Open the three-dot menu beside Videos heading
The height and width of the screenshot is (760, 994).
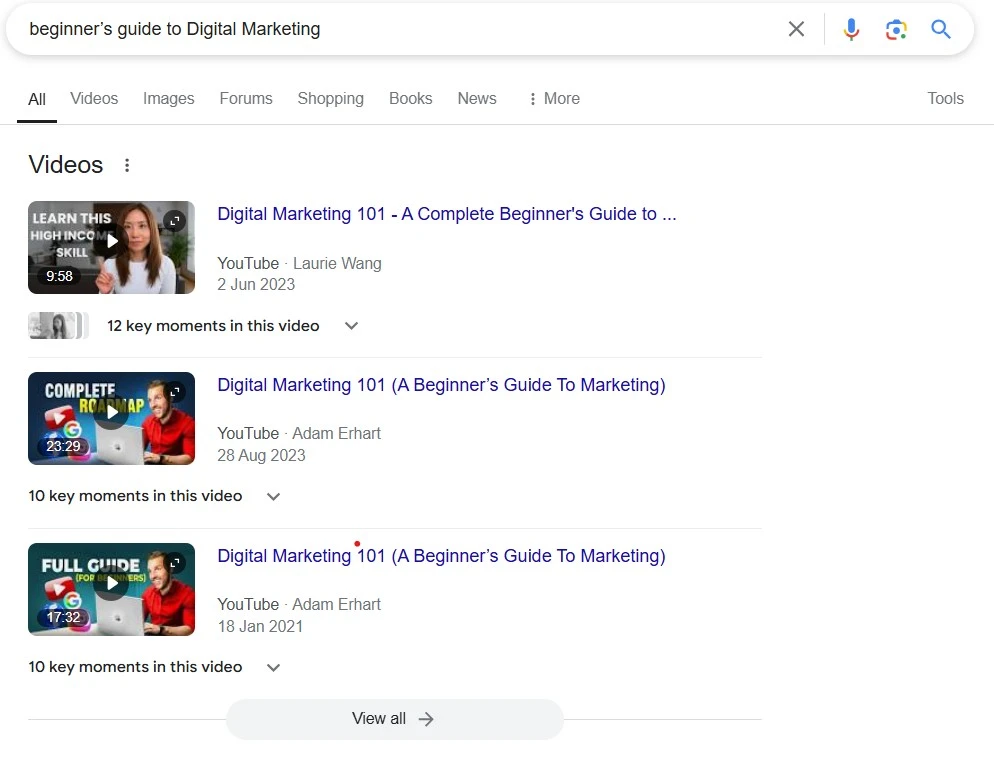coord(127,165)
